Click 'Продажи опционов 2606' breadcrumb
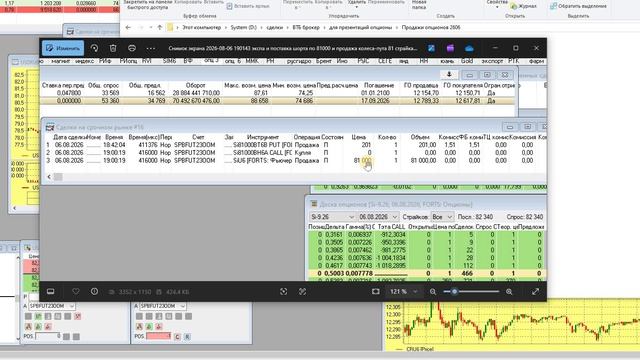Viewport: 640px width, 360px height. 431,27
